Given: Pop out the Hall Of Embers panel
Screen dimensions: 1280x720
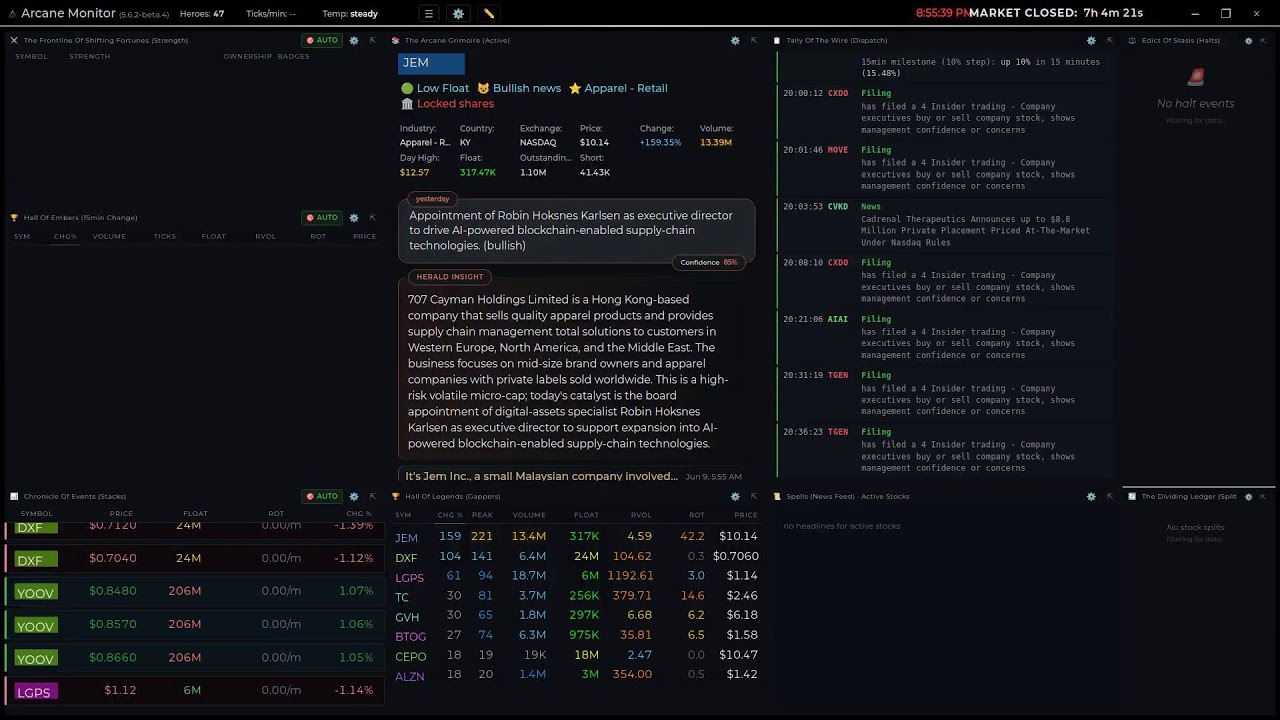Looking at the screenshot, I should click(x=372, y=217).
